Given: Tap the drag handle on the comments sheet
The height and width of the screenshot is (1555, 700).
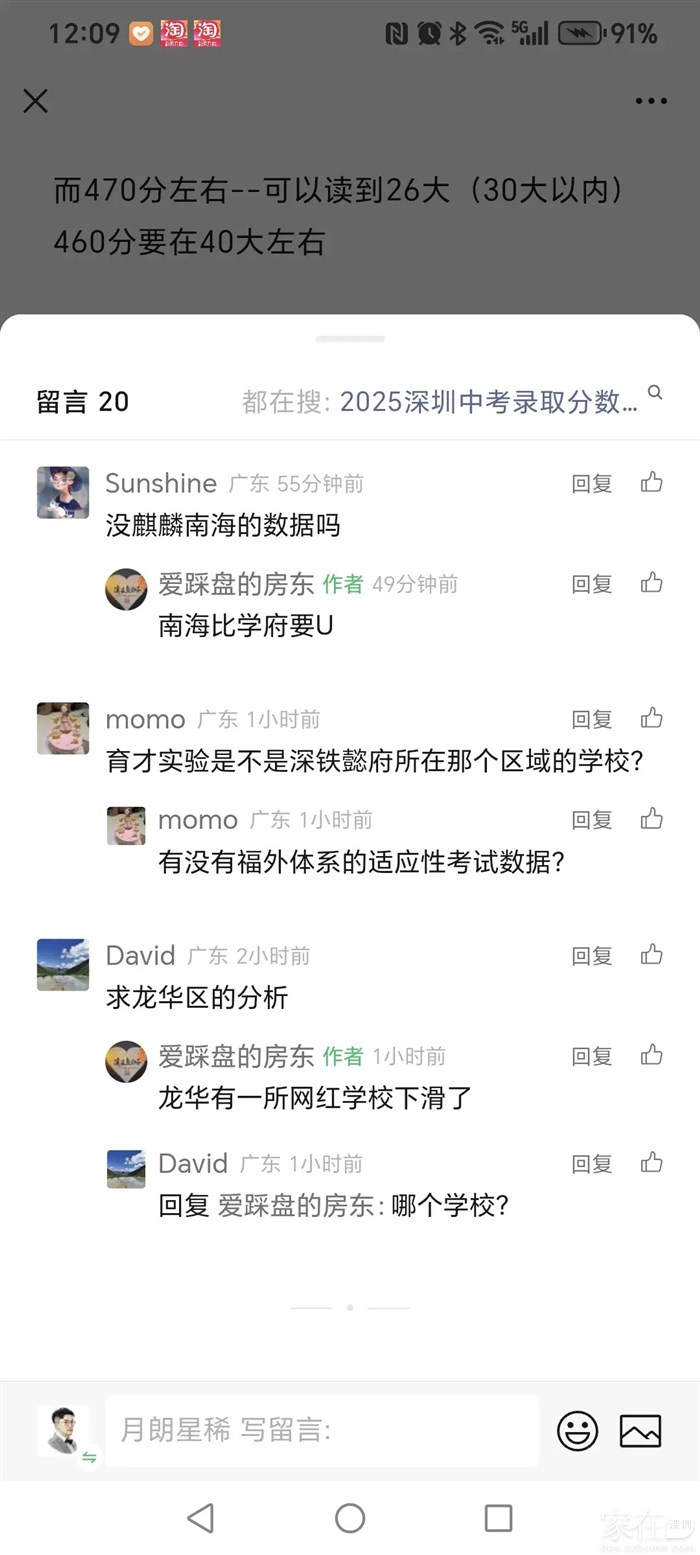Looking at the screenshot, I should pyautogui.click(x=350, y=339).
